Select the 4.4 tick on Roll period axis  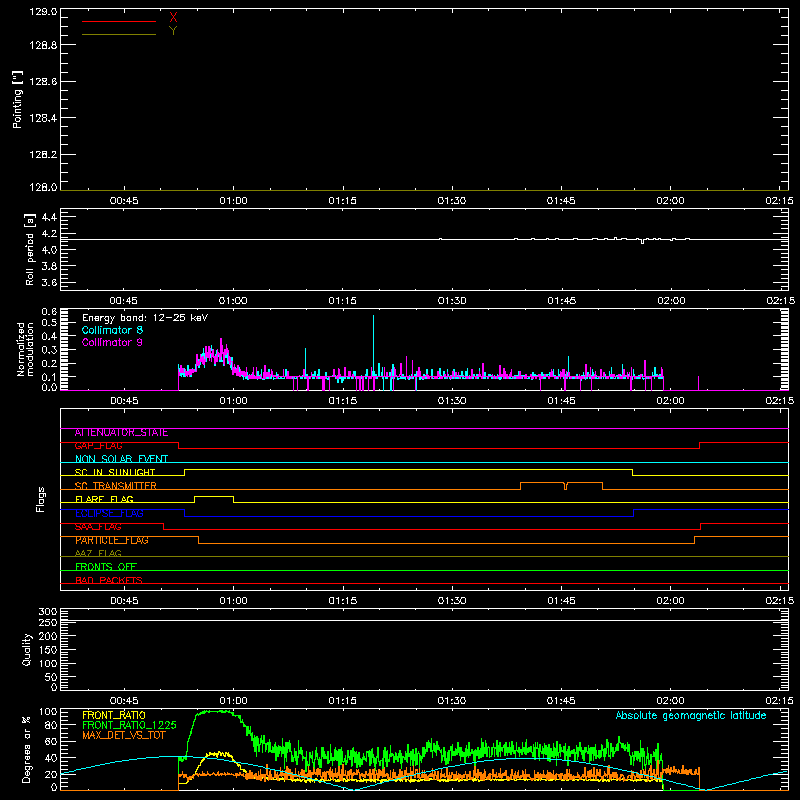click(x=49, y=217)
